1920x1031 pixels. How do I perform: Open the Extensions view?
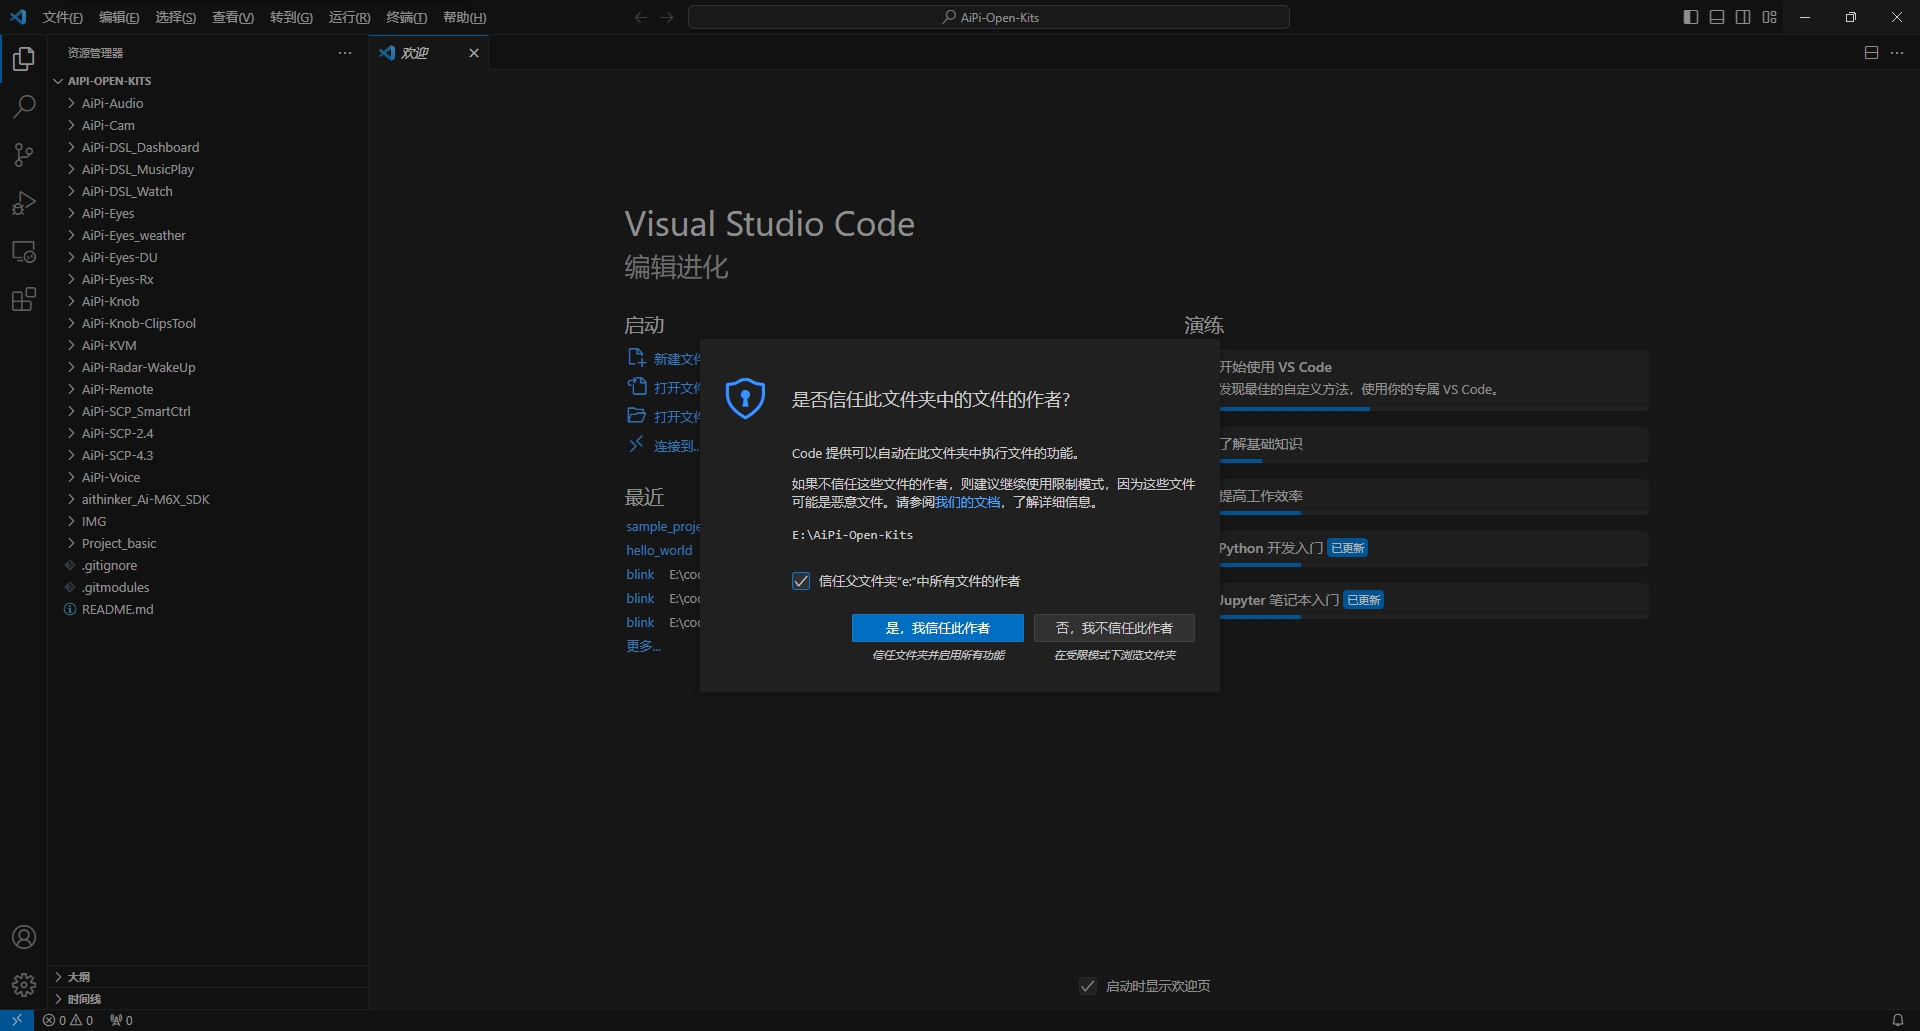24,299
